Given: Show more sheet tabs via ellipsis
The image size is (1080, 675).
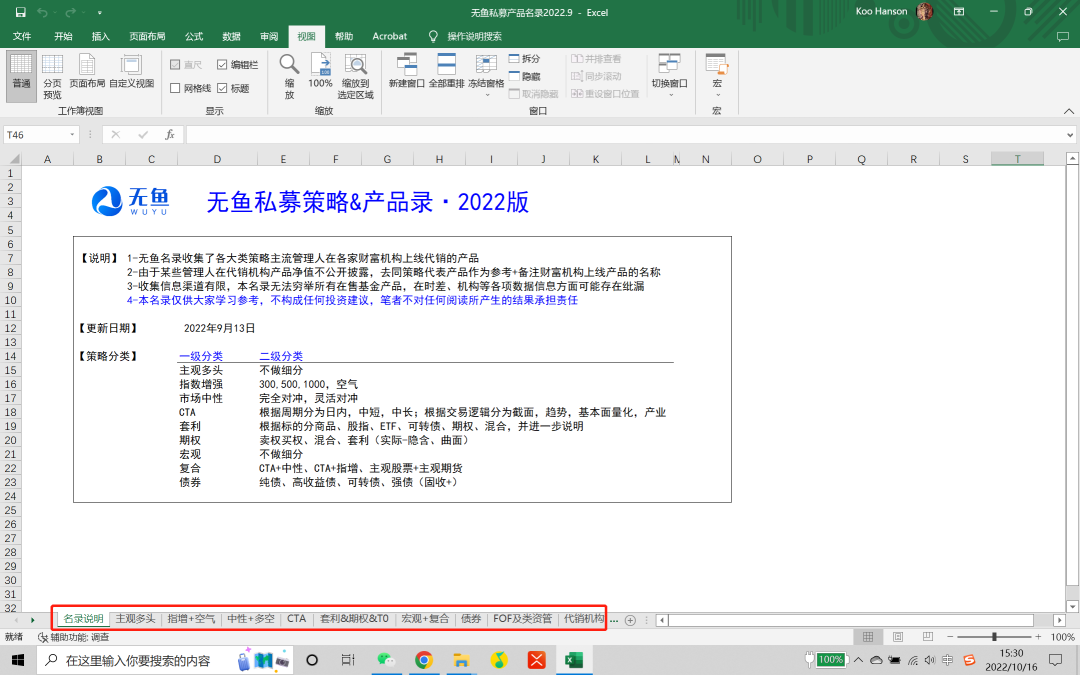Looking at the screenshot, I should click(614, 619).
